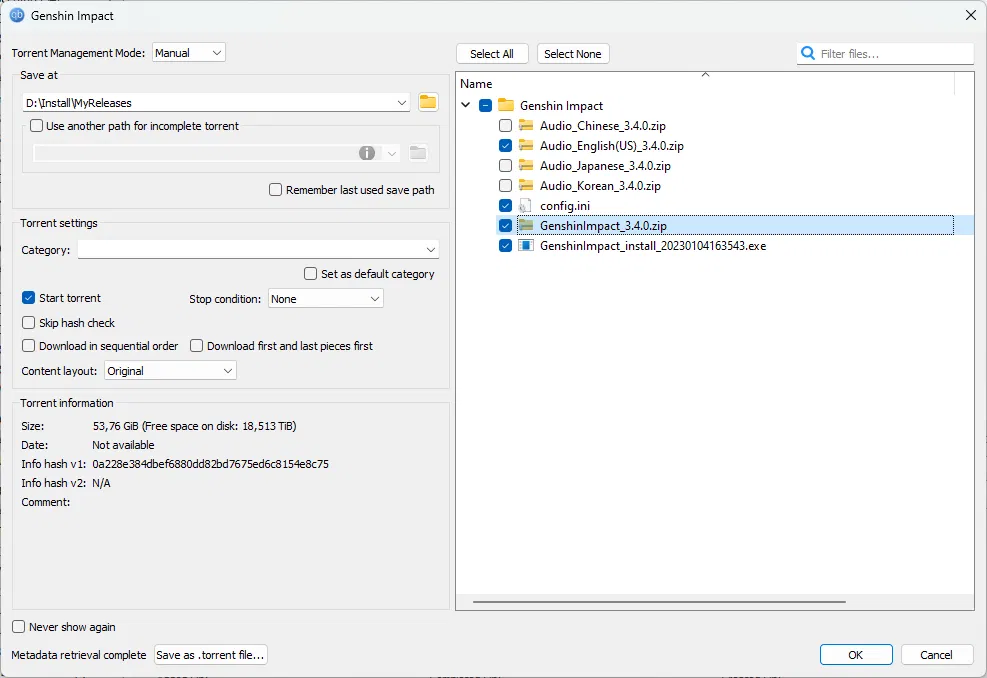
Task: Collapse the Genshin Impact folder tree
Action: 466,105
